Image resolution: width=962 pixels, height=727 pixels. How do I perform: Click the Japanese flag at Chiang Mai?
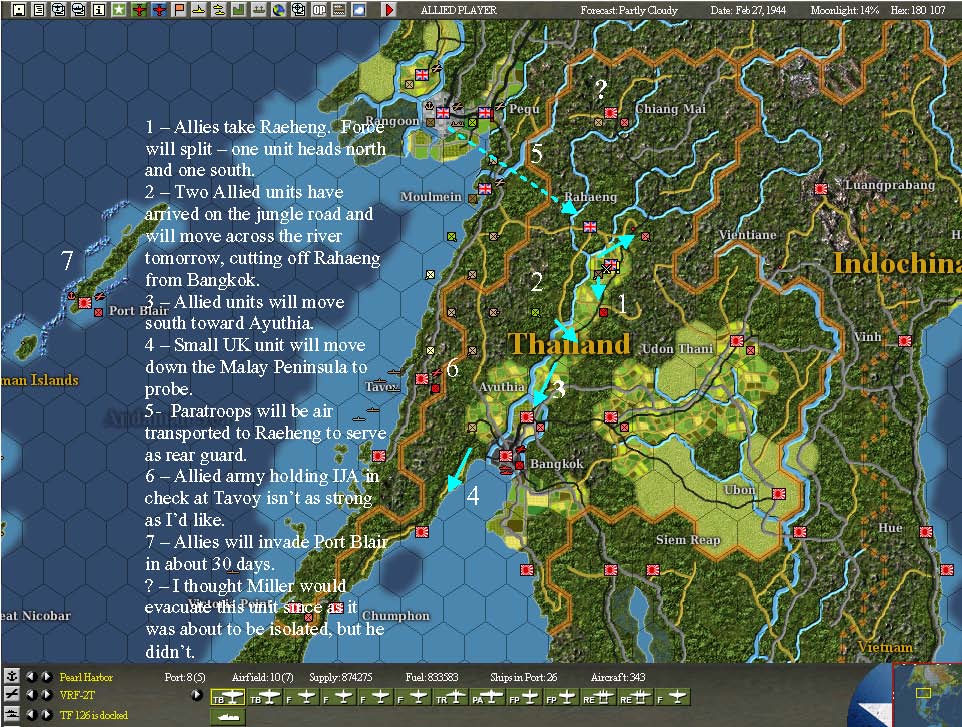click(x=610, y=113)
